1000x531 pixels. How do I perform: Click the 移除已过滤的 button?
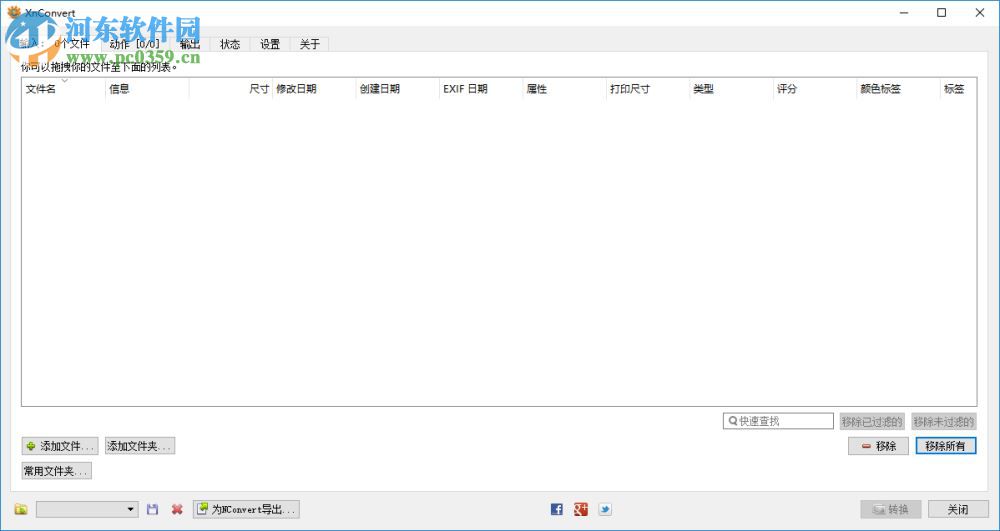tap(872, 421)
